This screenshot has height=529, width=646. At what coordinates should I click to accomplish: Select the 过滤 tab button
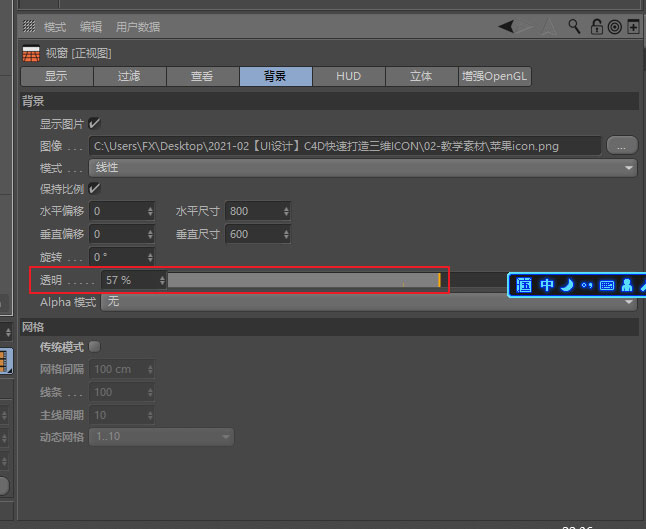tap(129, 76)
